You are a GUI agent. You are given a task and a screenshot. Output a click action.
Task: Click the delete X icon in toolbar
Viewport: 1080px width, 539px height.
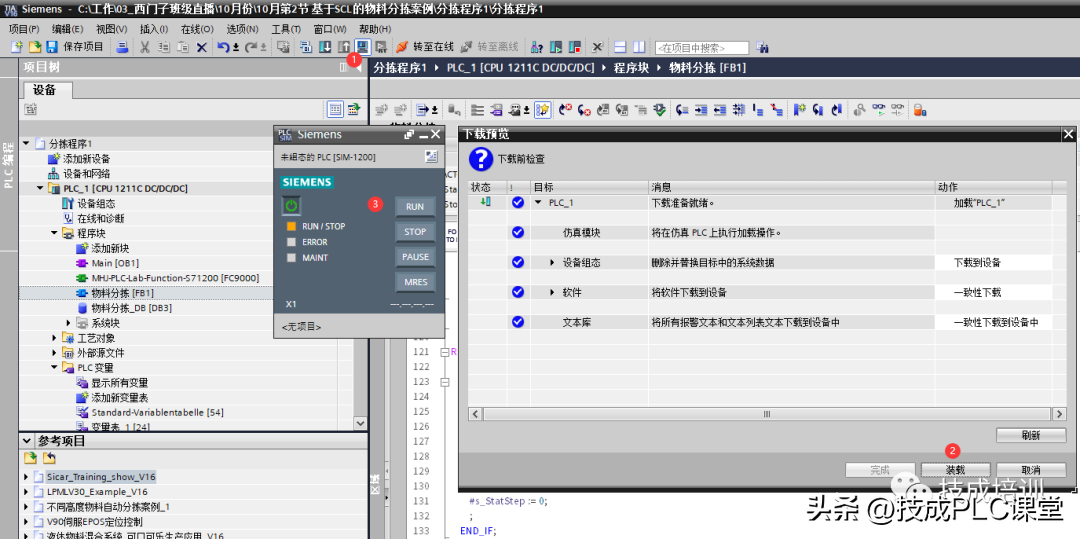point(202,47)
